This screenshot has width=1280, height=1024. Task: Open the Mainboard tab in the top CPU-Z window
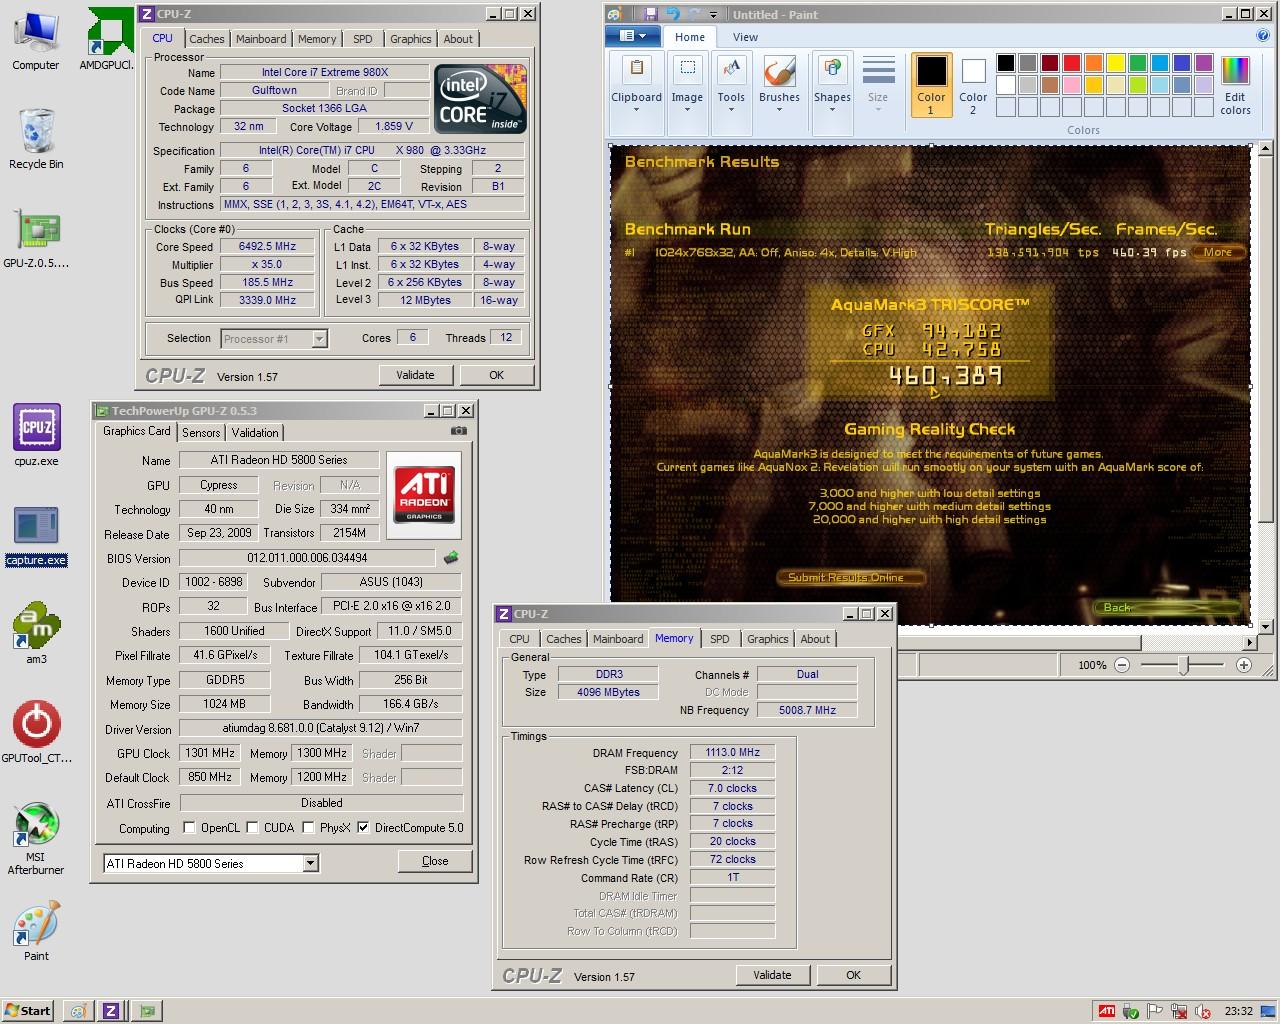click(261, 39)
